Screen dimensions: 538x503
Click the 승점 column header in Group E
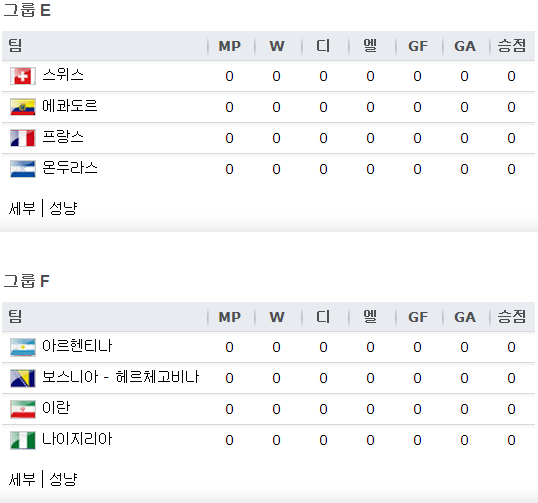point(512,46)
